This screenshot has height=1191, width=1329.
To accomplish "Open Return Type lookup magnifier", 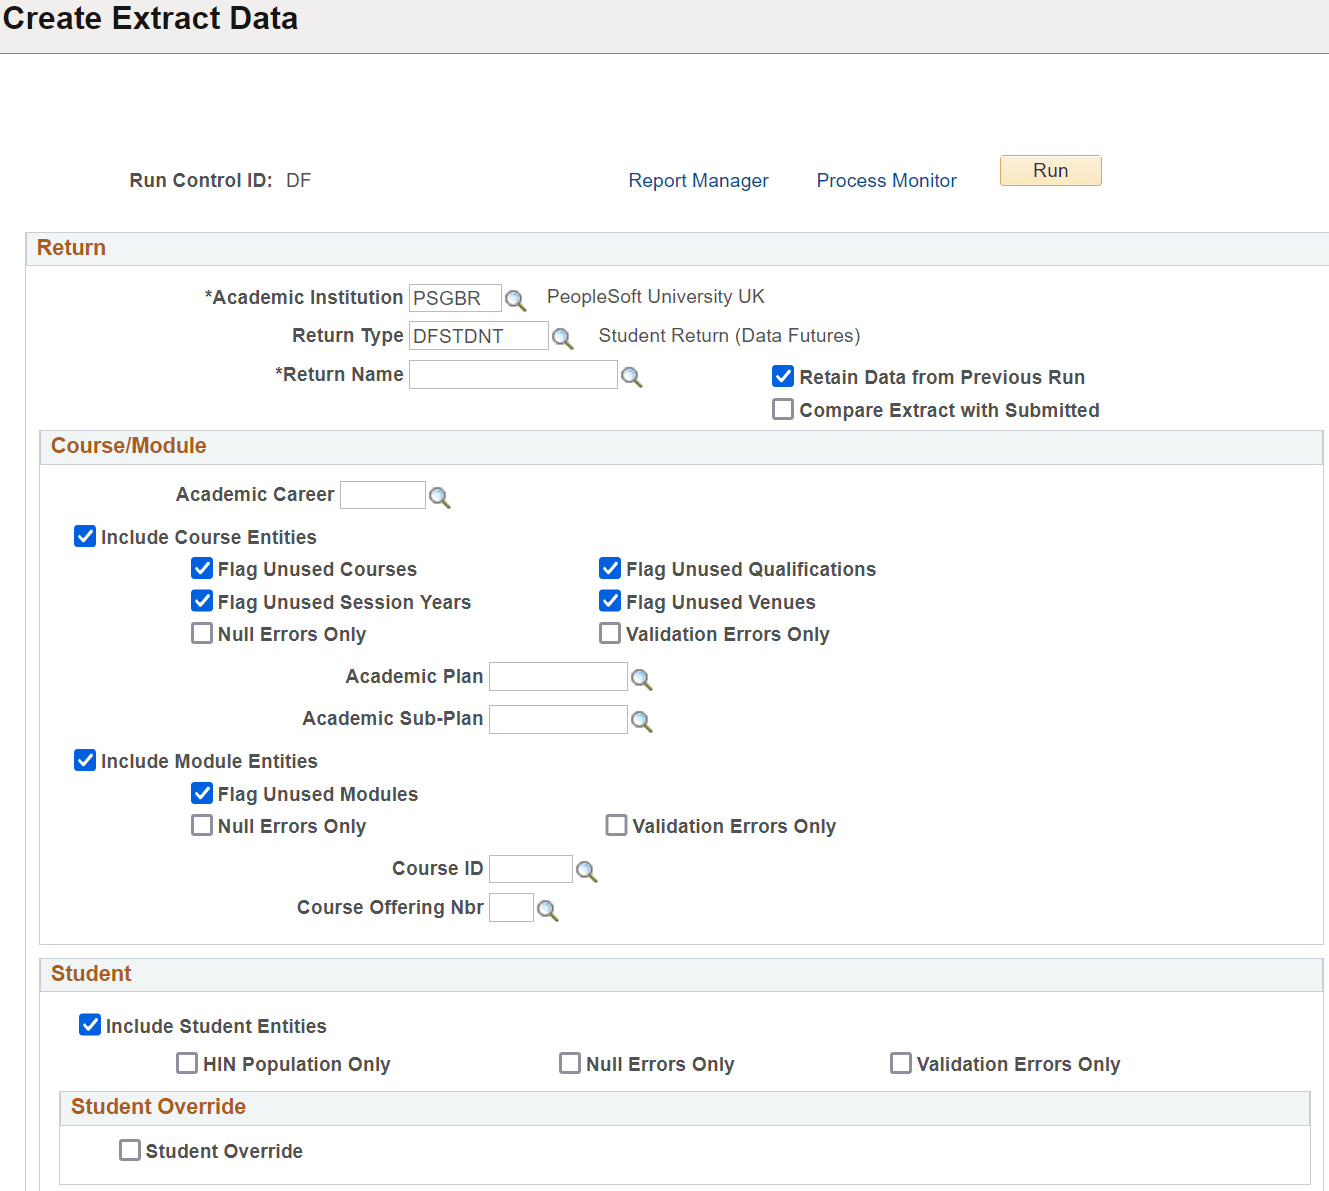I will (x=563, y=338).
